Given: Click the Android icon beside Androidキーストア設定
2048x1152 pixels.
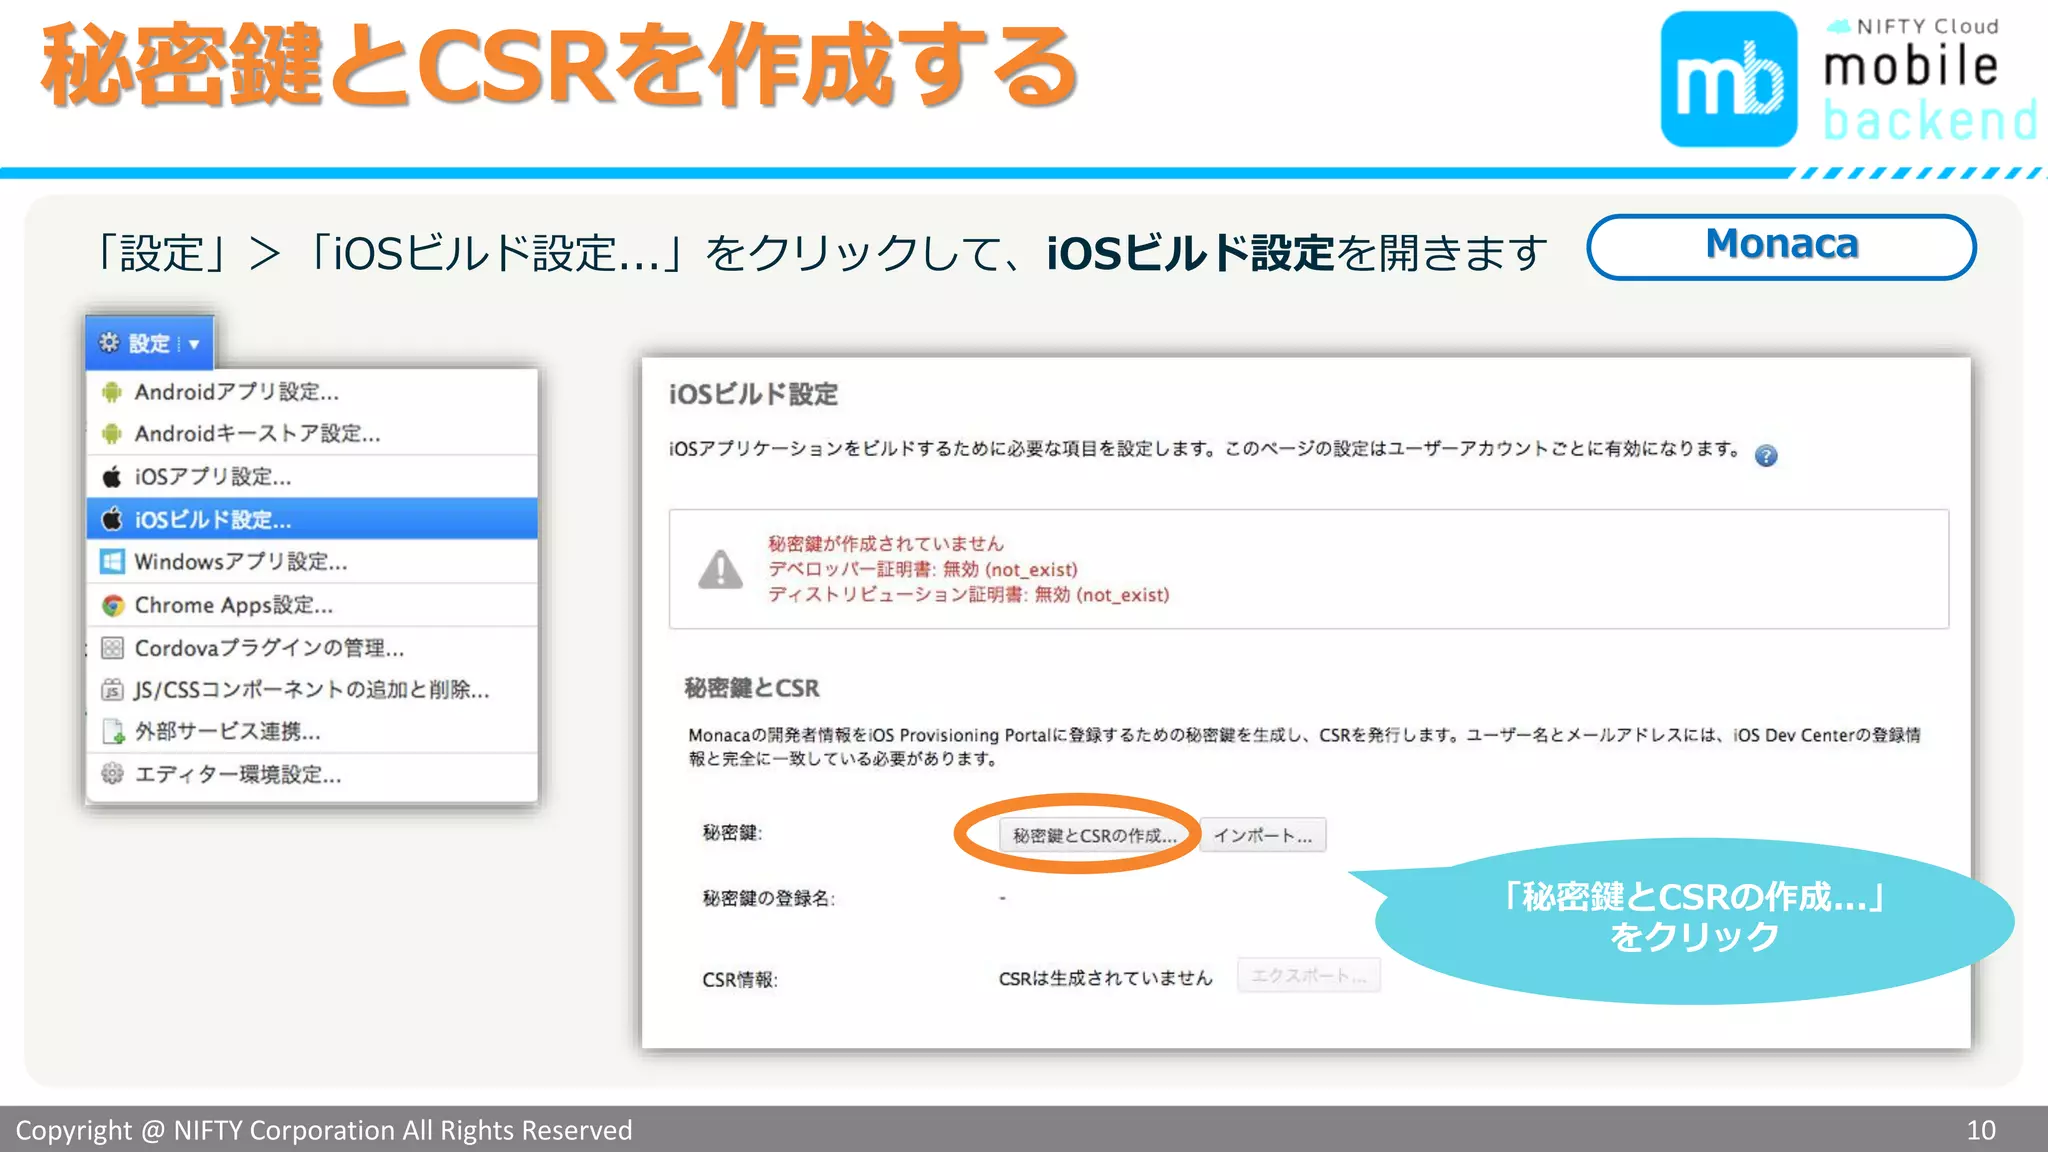Looking at the screenshot, I should click(112, 434).
